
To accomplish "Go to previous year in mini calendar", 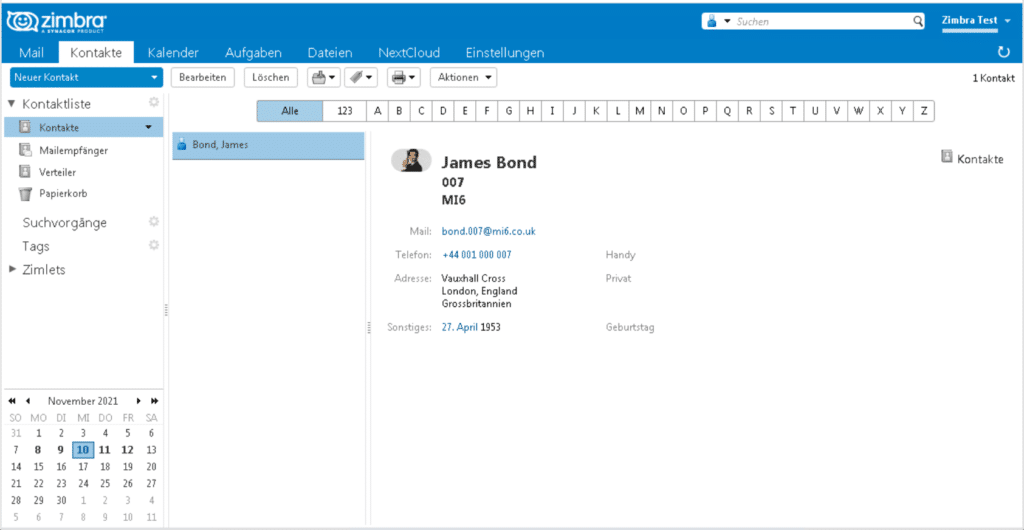I will [x=12, y=401].
